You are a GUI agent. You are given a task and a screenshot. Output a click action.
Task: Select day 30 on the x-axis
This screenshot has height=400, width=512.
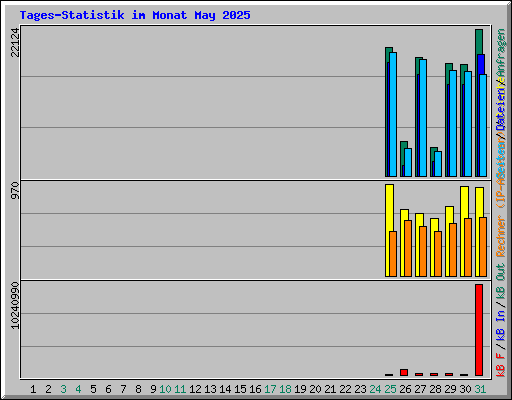click(465, 389)
